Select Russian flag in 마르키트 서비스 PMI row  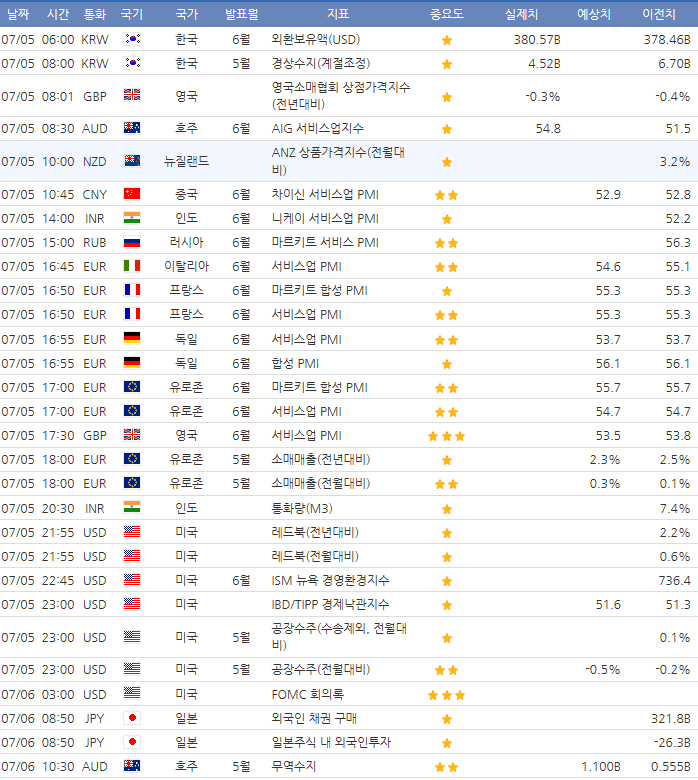(132, 242)
